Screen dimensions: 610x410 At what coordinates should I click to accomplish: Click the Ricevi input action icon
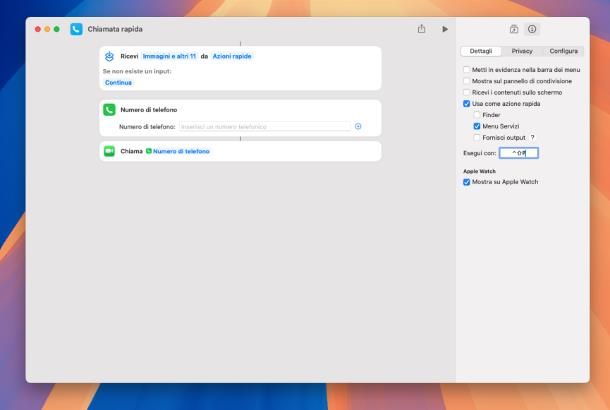click(109, 56)
